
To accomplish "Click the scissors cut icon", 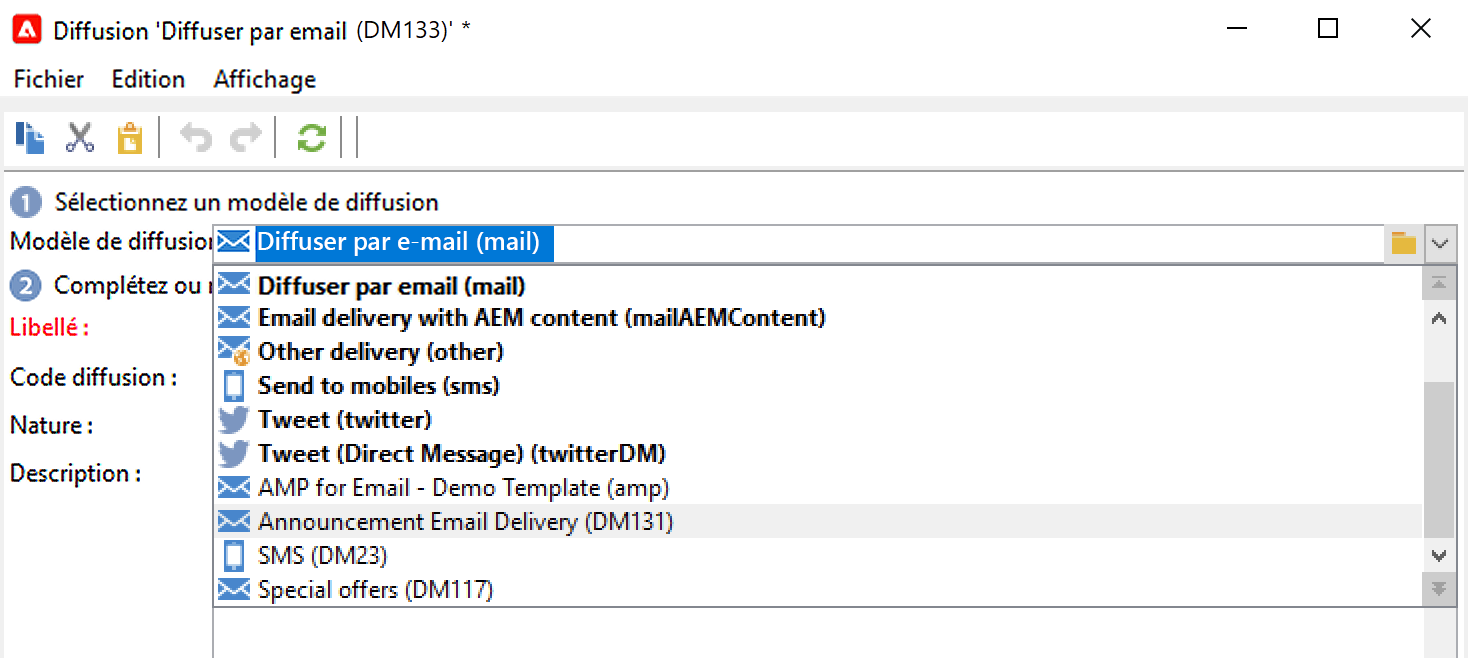I will point(79,137).
